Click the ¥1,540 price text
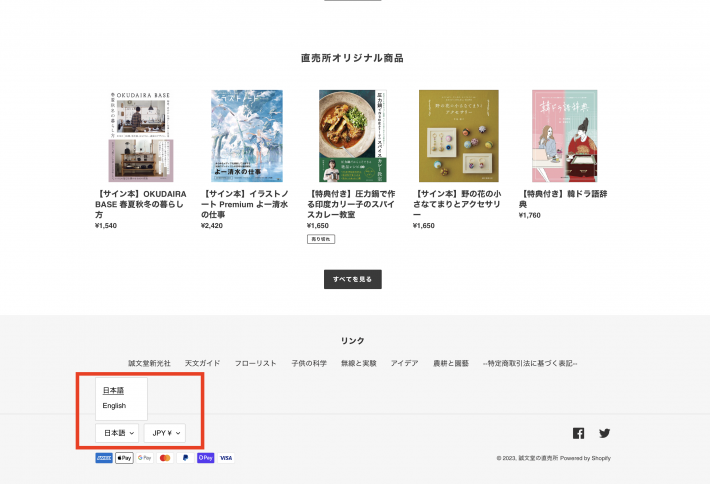The height and width of the screenshot is (484, 710). [x=106, y=225]
